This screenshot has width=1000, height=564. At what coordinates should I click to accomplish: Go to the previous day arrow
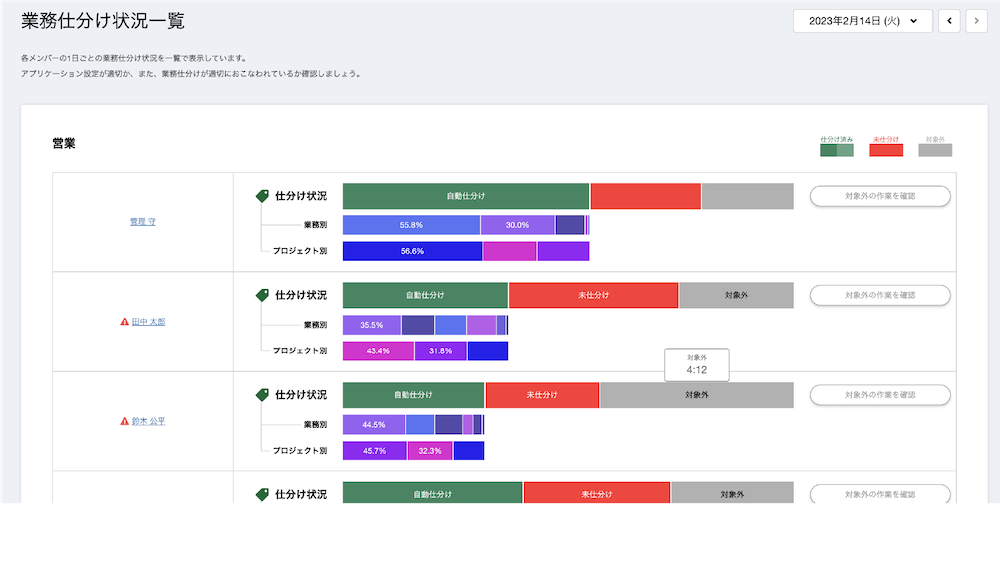click(949, 21)
